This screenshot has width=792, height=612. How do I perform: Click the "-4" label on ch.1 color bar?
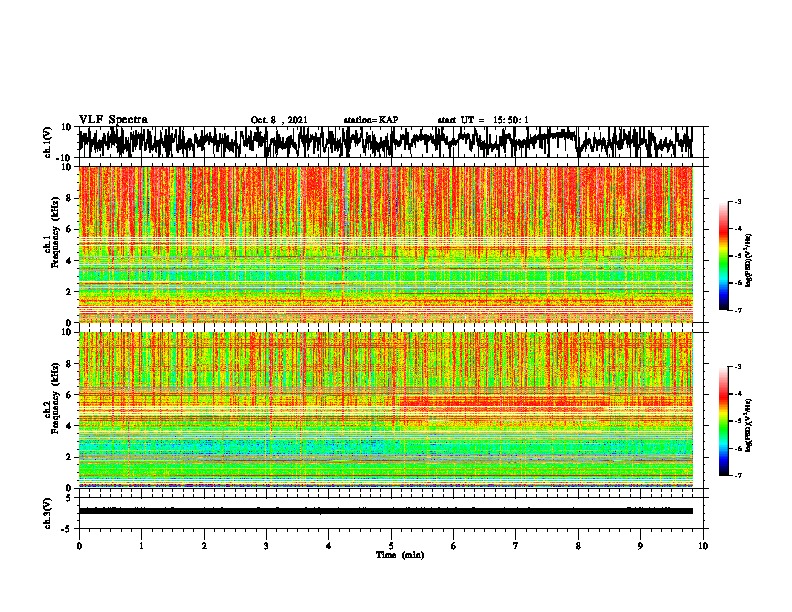pyautogui.click(x=738, y=229)
